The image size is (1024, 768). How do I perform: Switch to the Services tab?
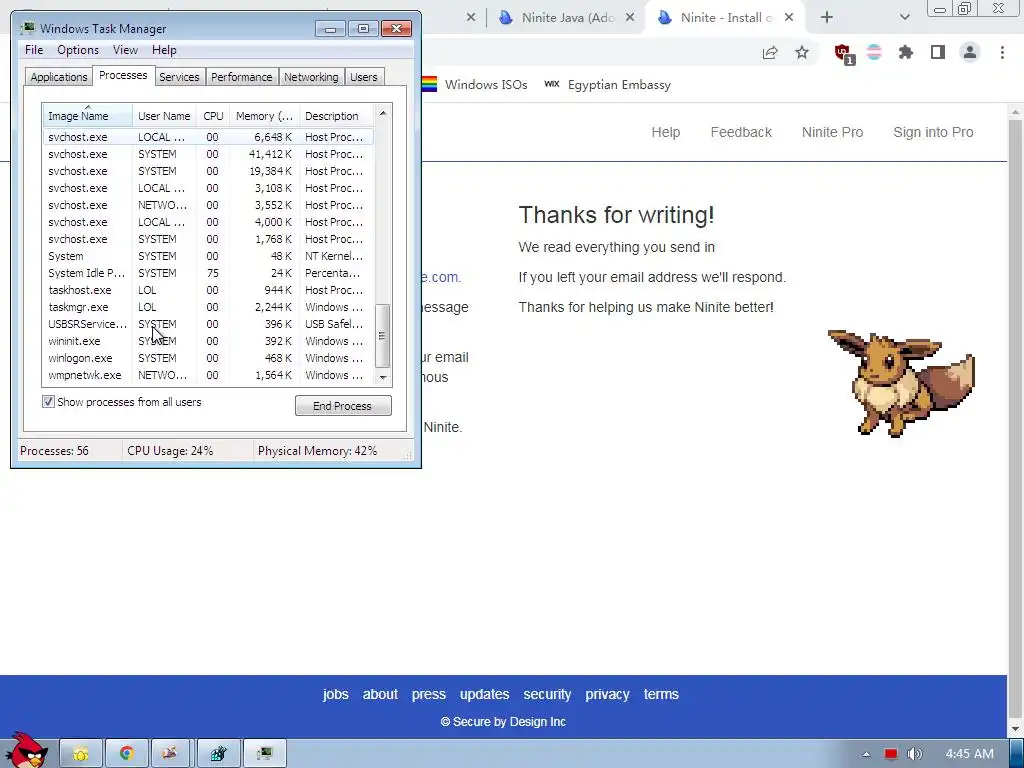(179, 77)
